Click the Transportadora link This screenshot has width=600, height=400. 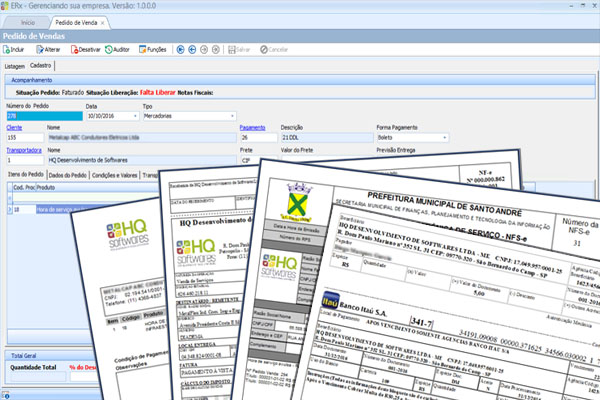pyautogui.click(x=24, y=150)
